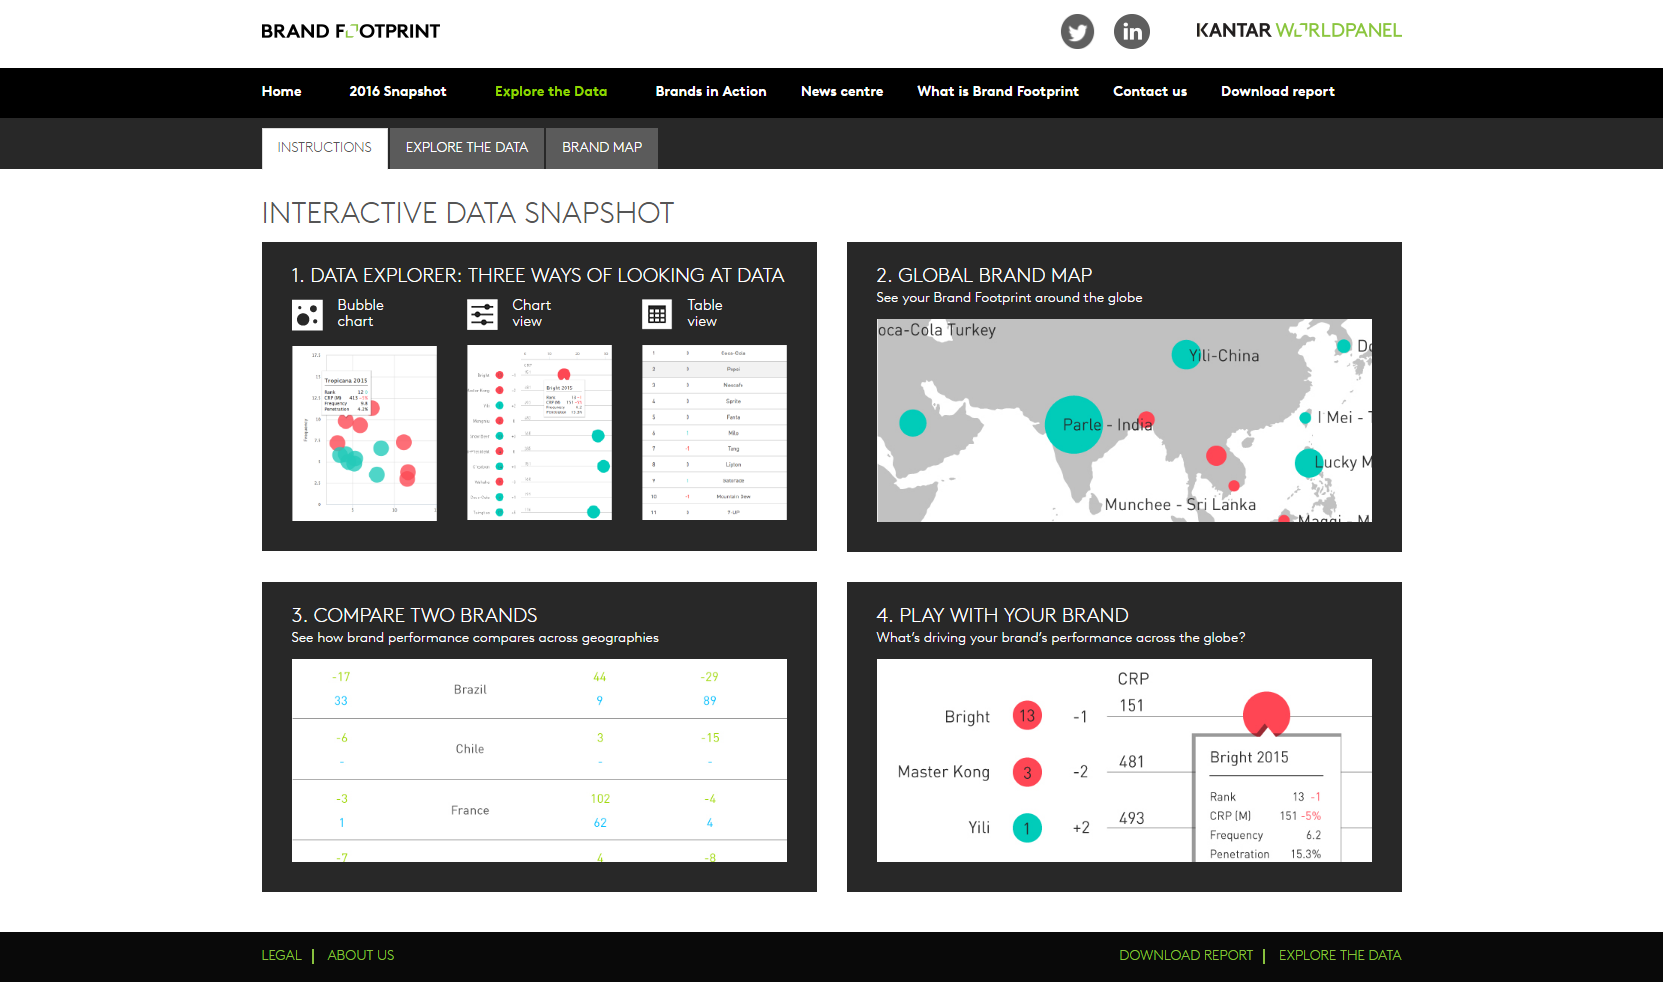Click the red rank 13 circle for Bright
Screen dimensions: 1663x982
1027,715
